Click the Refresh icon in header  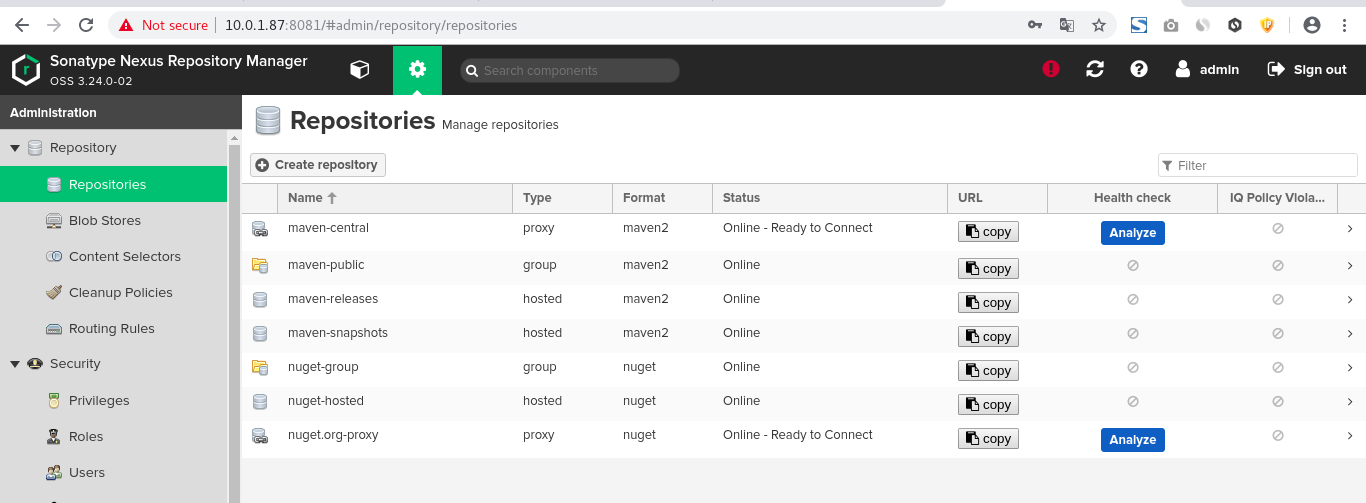(1095, 69)
